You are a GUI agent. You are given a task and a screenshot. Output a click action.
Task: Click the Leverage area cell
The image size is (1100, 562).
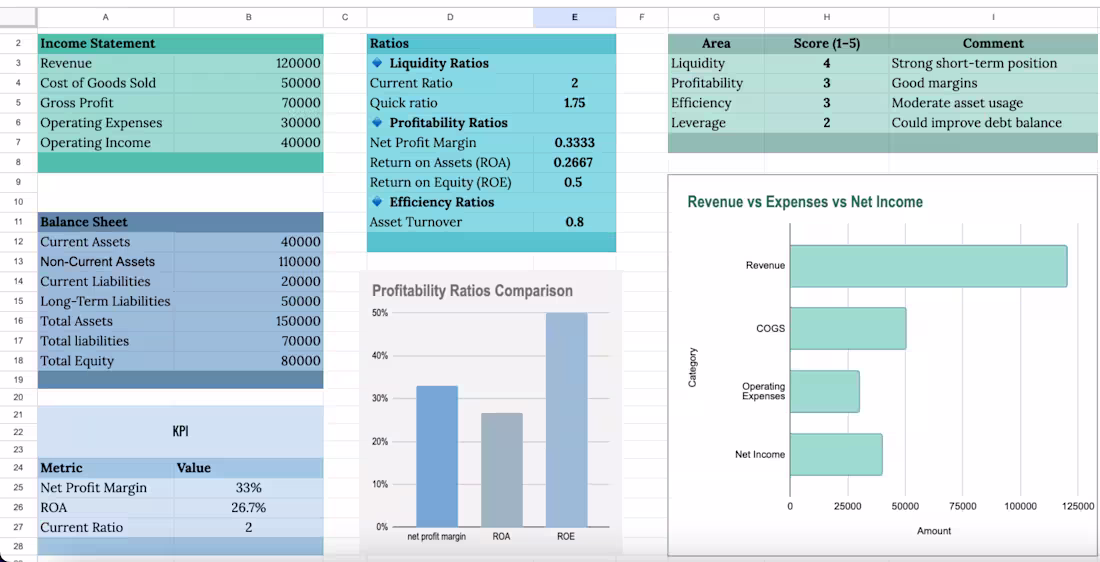[x=716, y=123]
